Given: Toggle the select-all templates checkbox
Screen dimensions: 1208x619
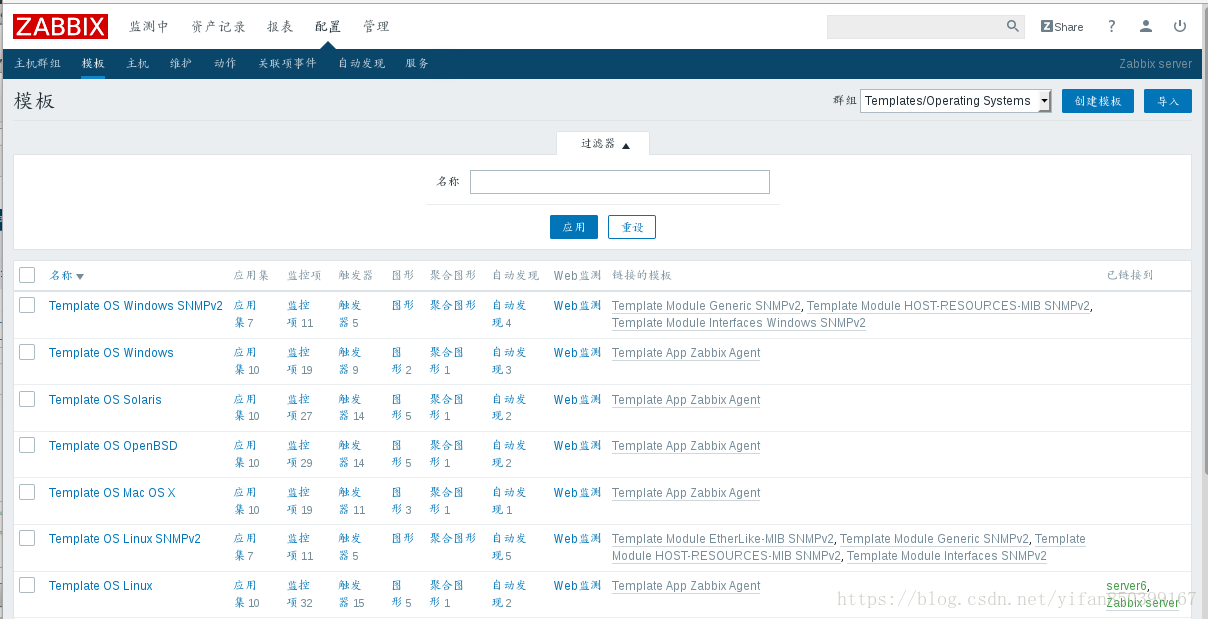Looking at the screenshot, I should pos(27,275).
